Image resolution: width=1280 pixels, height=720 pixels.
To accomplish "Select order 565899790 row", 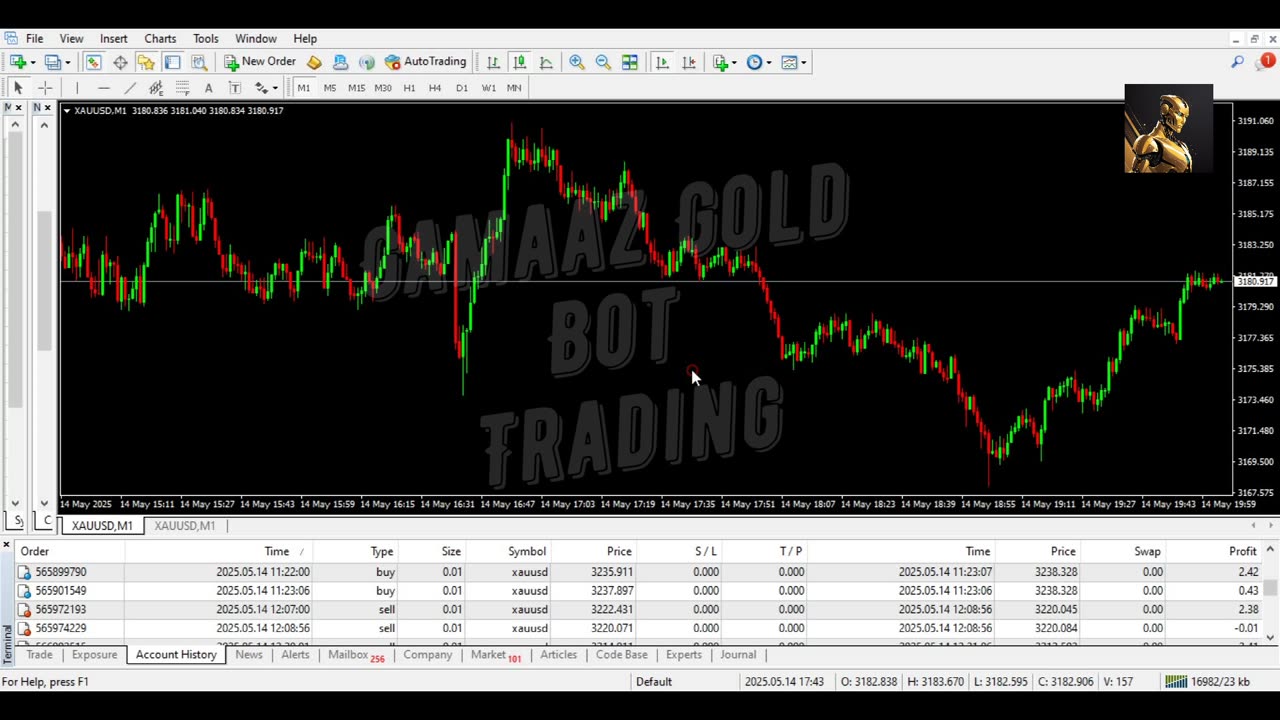I will (640, 572).
